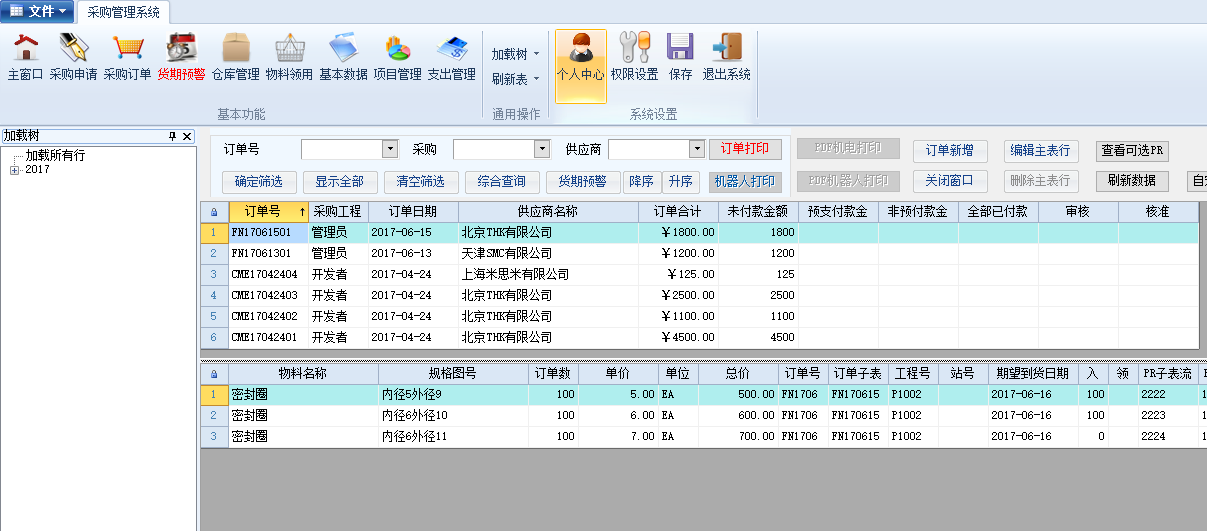Click the 清空筛选 button
The image size is (1207, 531).
(x=421, y=182)
